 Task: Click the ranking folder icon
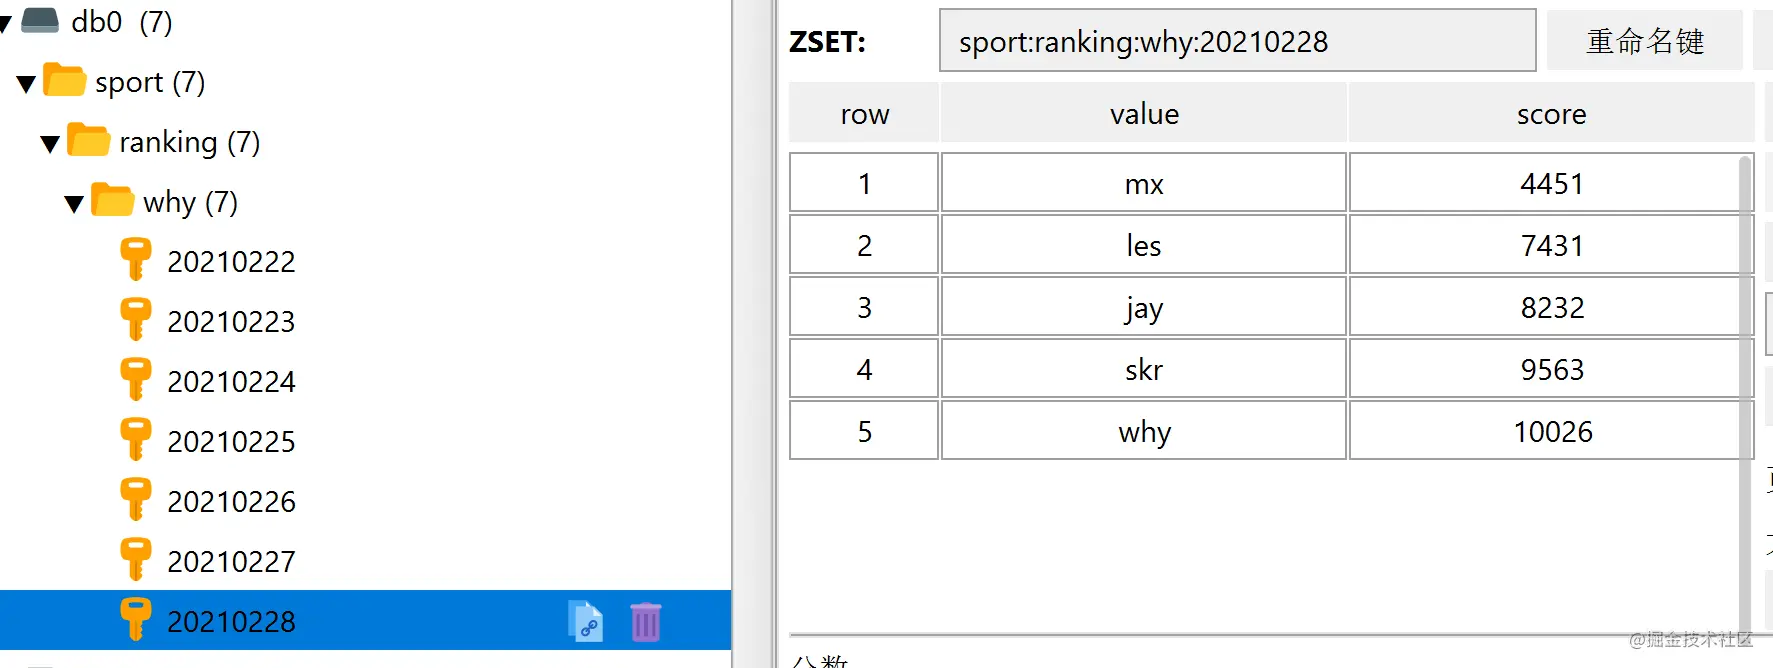point(89,141)
